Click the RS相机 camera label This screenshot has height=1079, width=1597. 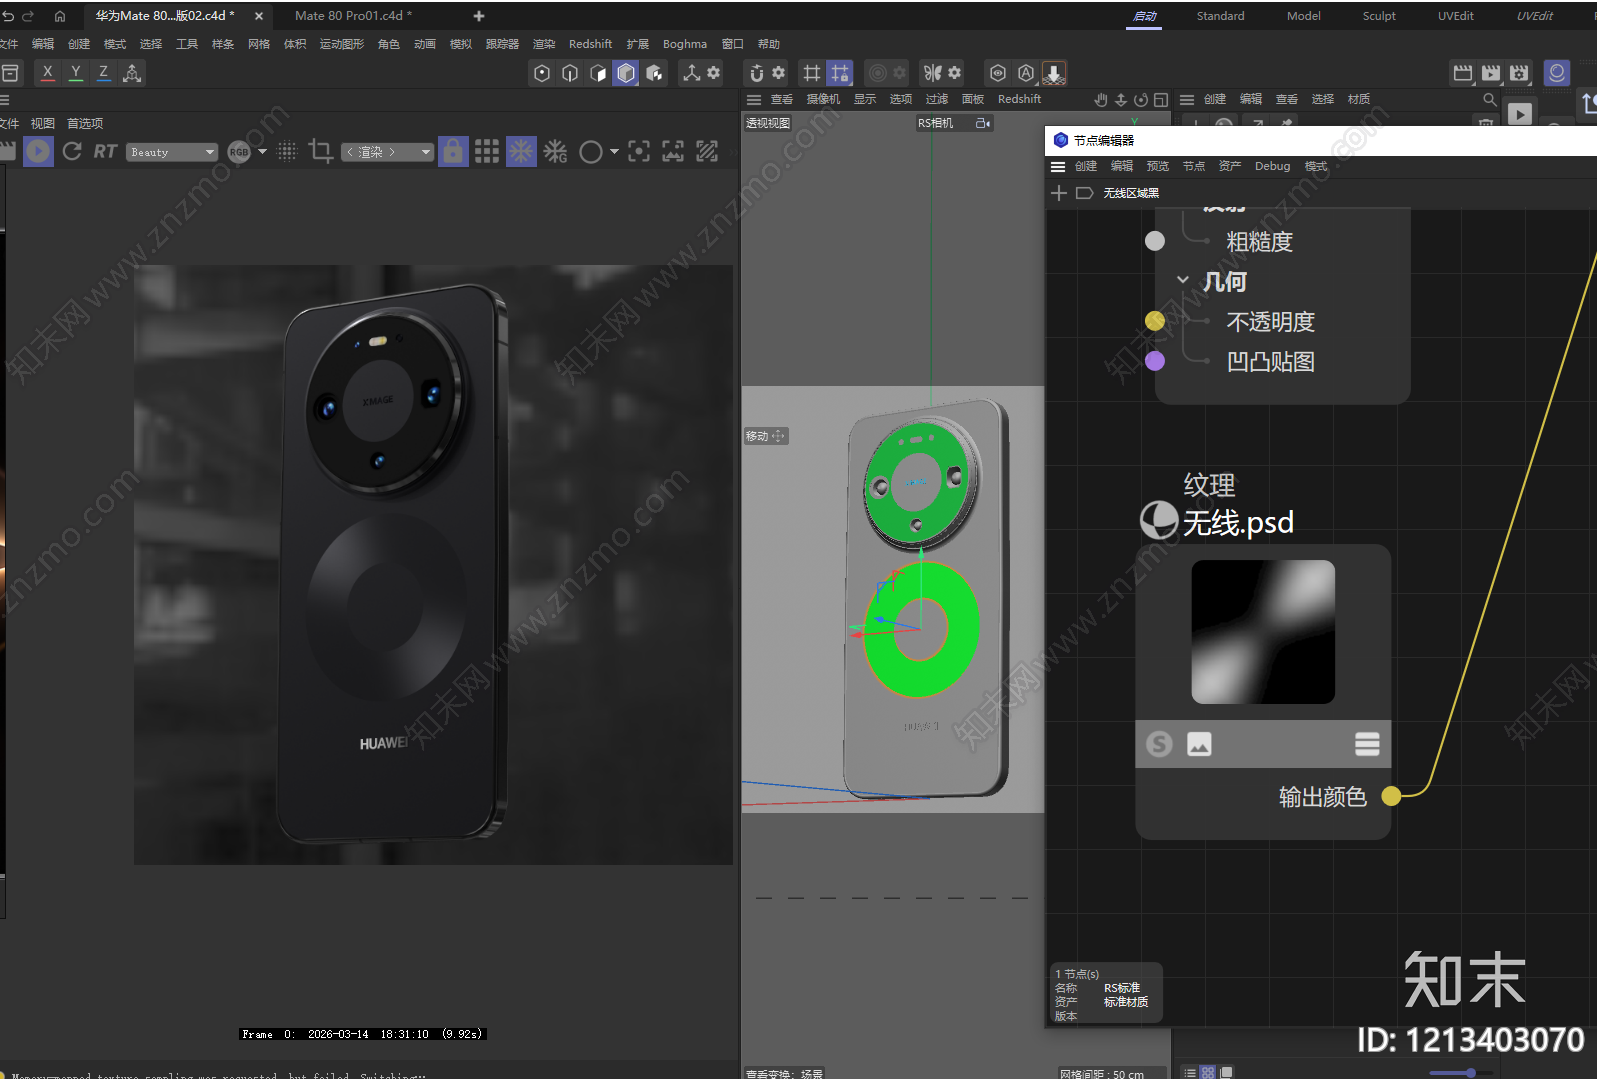(936, 123)
